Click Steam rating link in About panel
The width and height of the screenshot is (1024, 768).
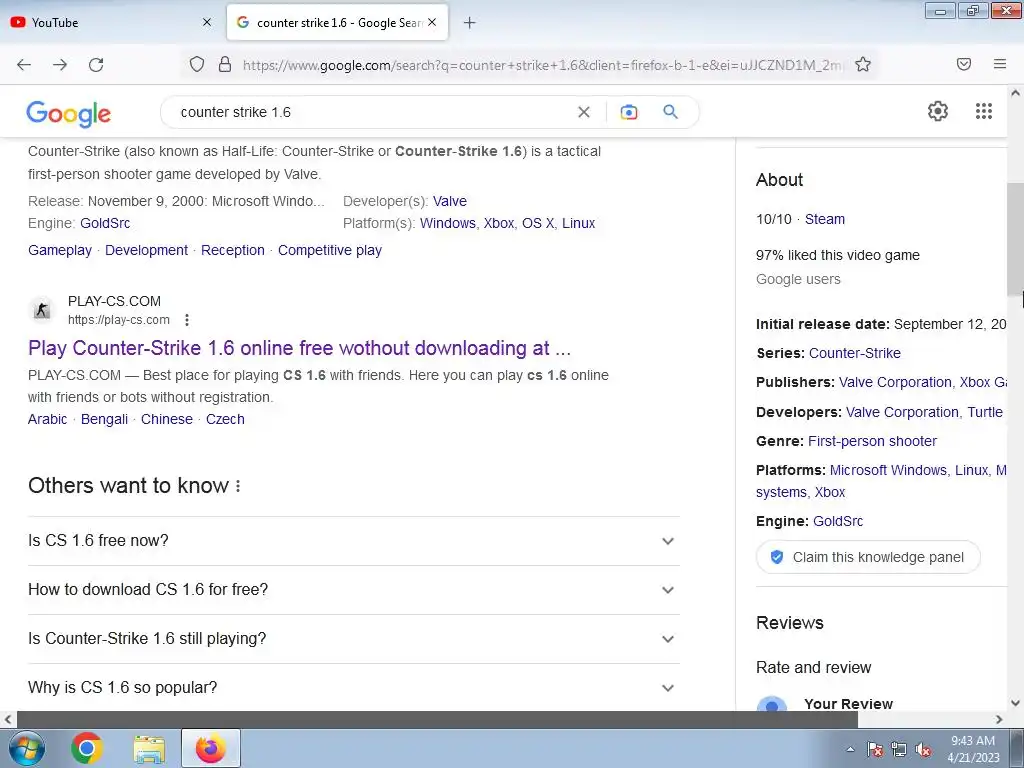coord(825,219)
